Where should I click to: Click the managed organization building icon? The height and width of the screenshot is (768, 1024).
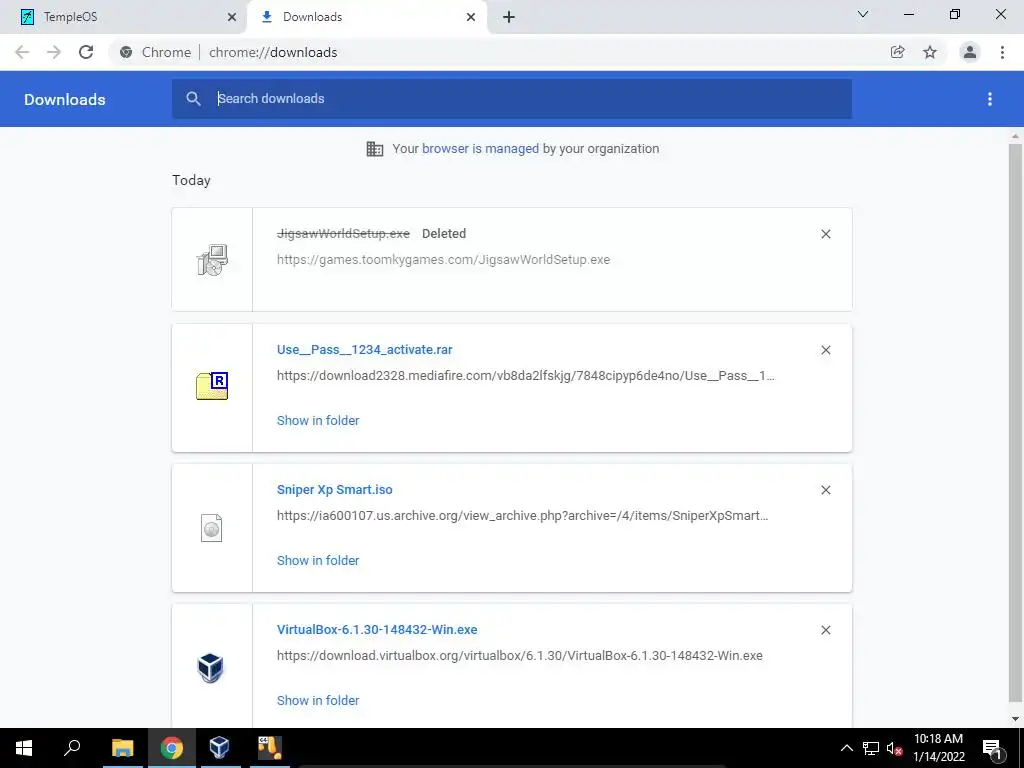click(x=375, y=149)
